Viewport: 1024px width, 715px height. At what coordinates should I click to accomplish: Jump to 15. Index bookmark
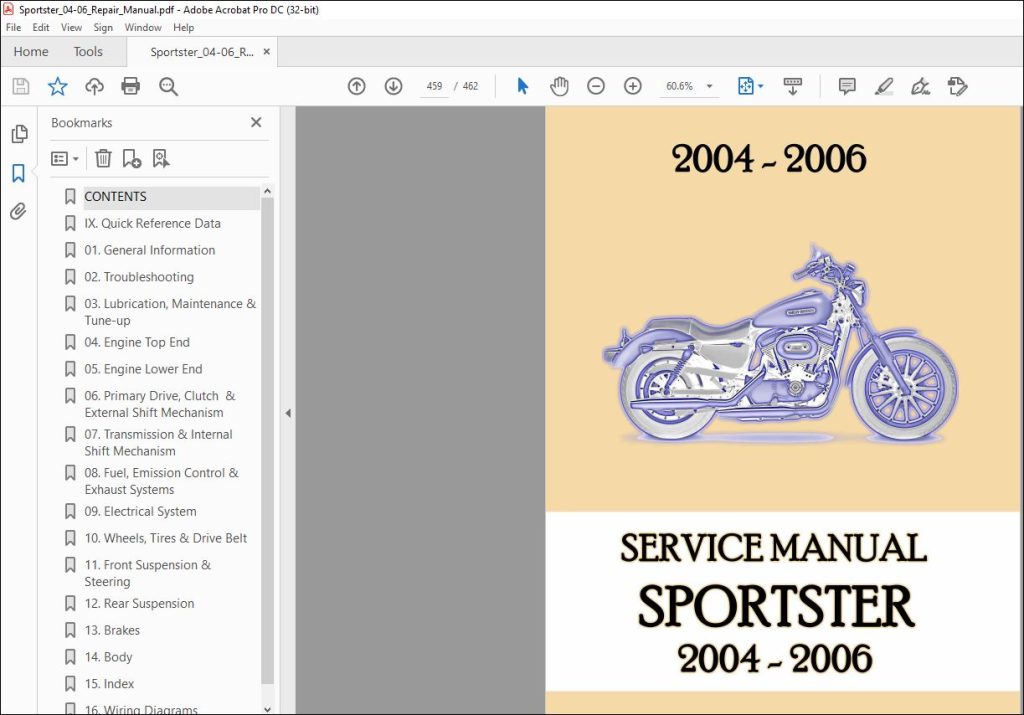tap(109, 684)
